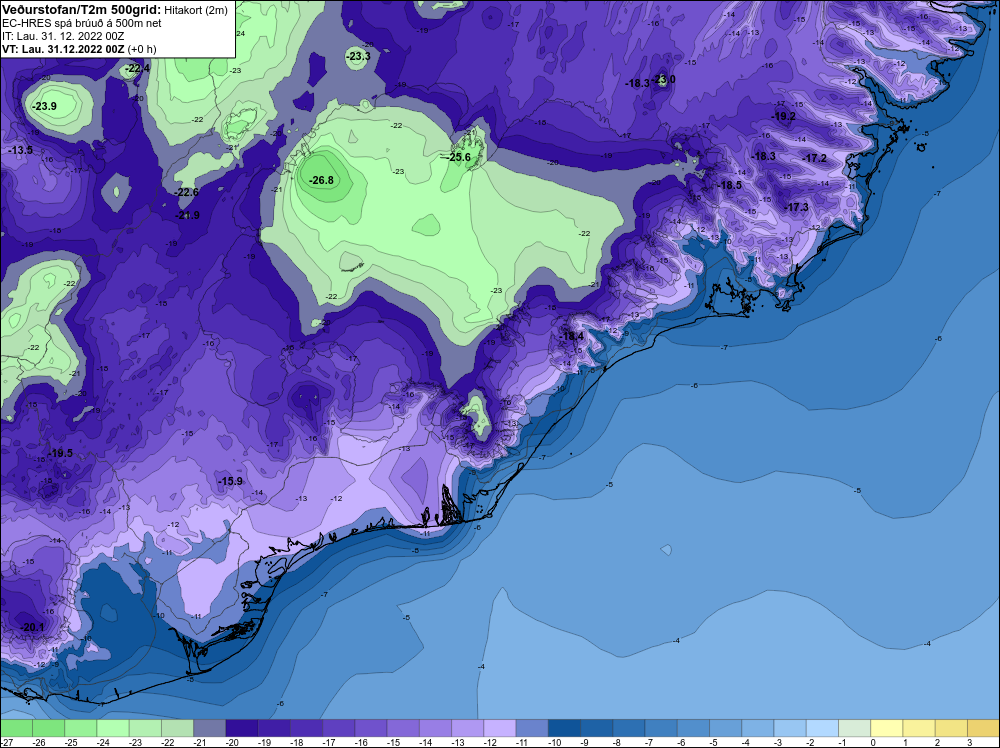Click the -18.5 temperature label
This screenshot has width=1000, height=748.
click(730, 185)
